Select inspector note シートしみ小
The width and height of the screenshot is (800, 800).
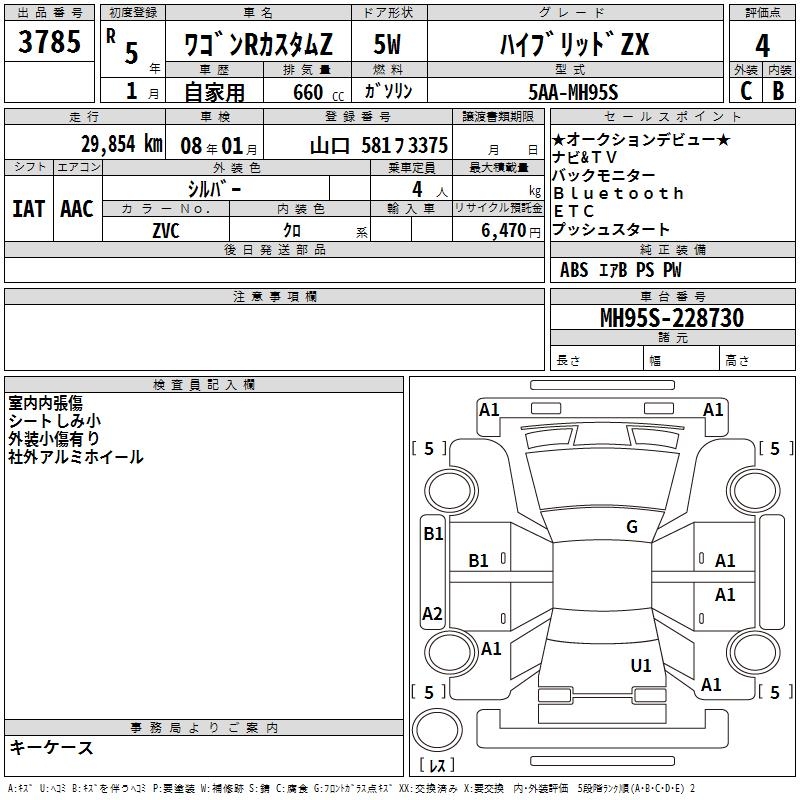[55, 421]
